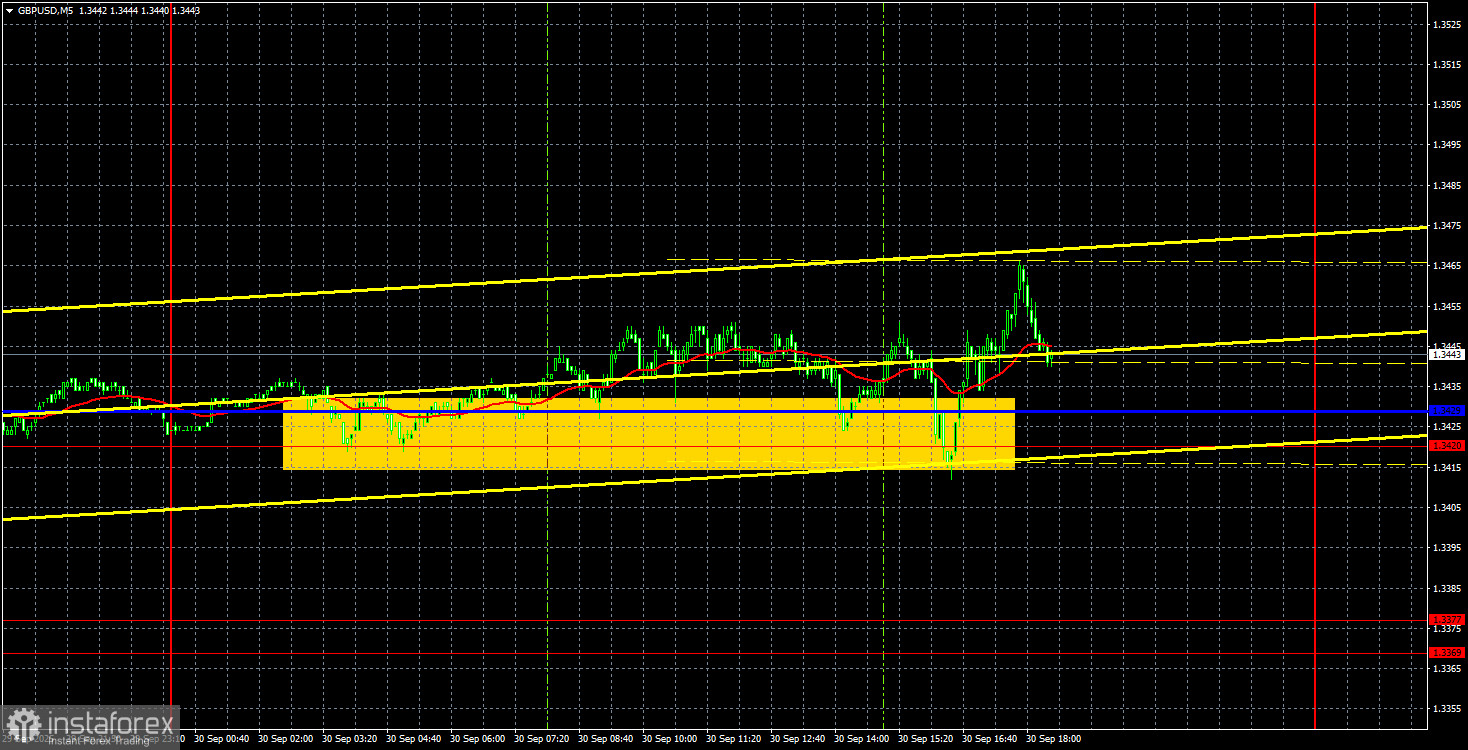Click the 30 Sep 07:20 time label
This screenshot has width=1468, height=750.
(x=544, y=739)
